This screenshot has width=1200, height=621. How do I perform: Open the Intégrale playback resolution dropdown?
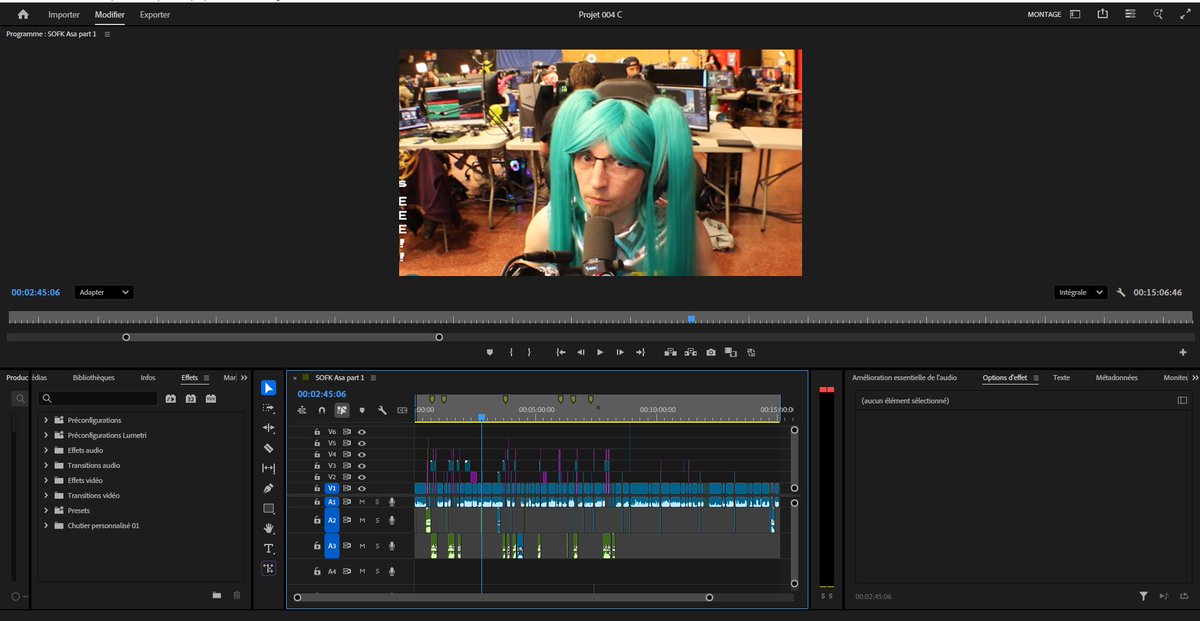[1081, 292]
